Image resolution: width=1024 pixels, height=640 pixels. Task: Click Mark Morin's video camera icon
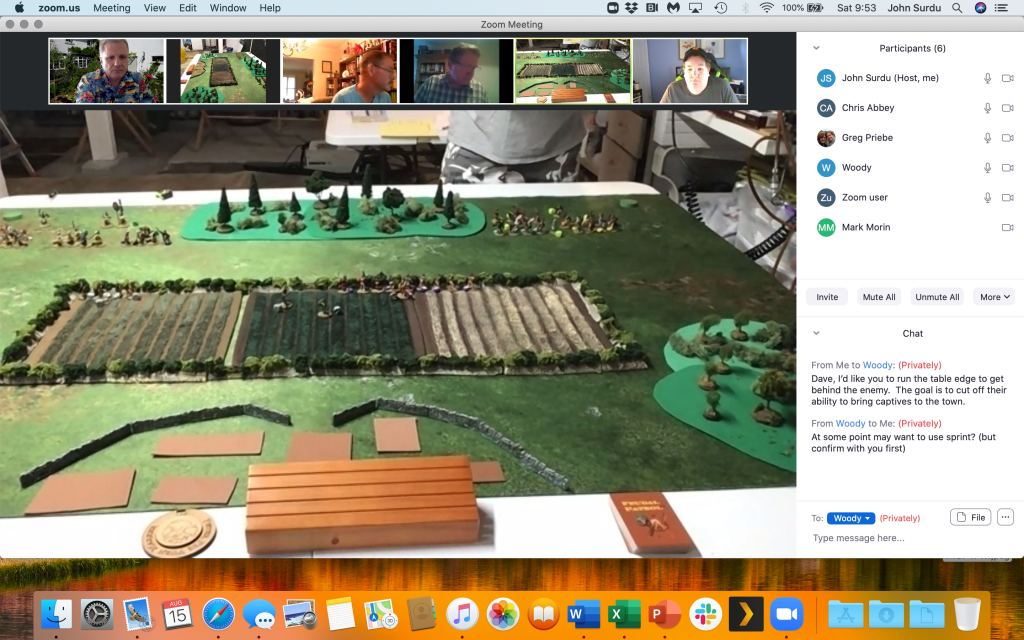click(1007, 228)
